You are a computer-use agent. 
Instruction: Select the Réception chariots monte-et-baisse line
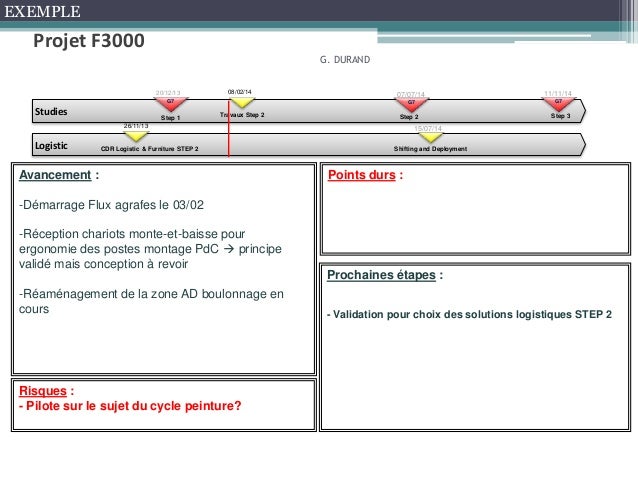pyautogui.click(x=150, y=249)
